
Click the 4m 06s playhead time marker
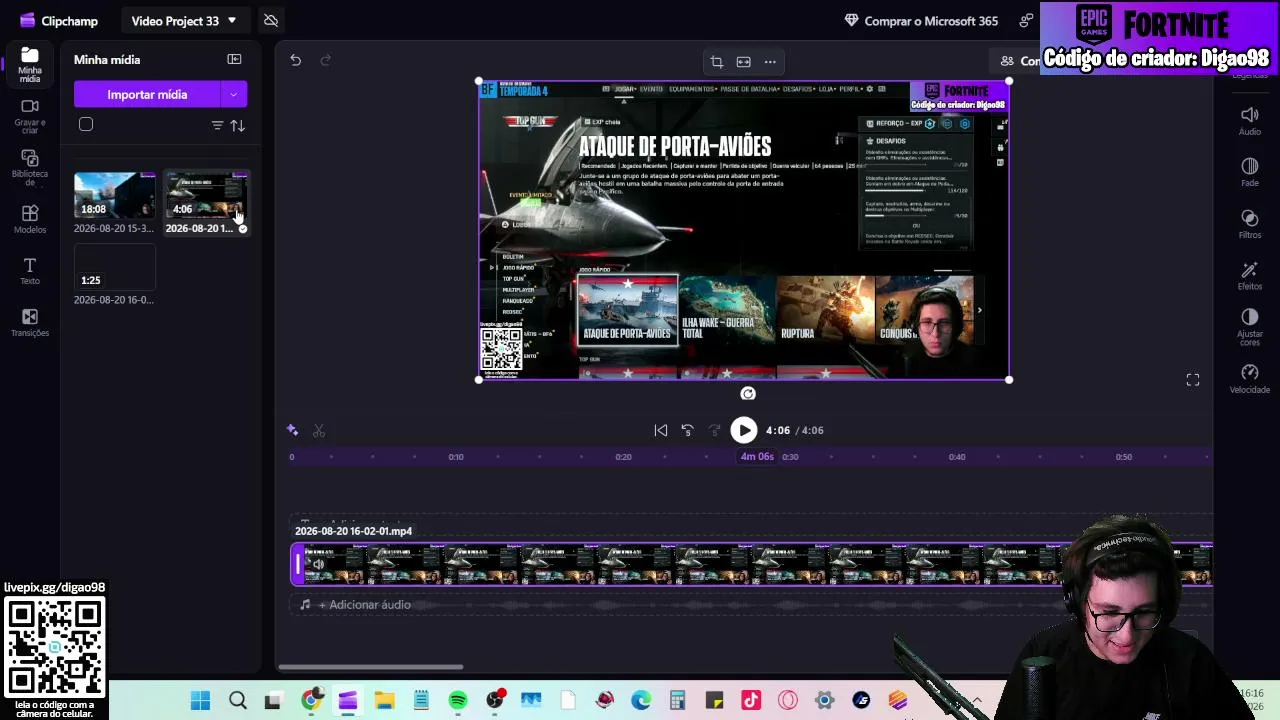tap(757, 457)
